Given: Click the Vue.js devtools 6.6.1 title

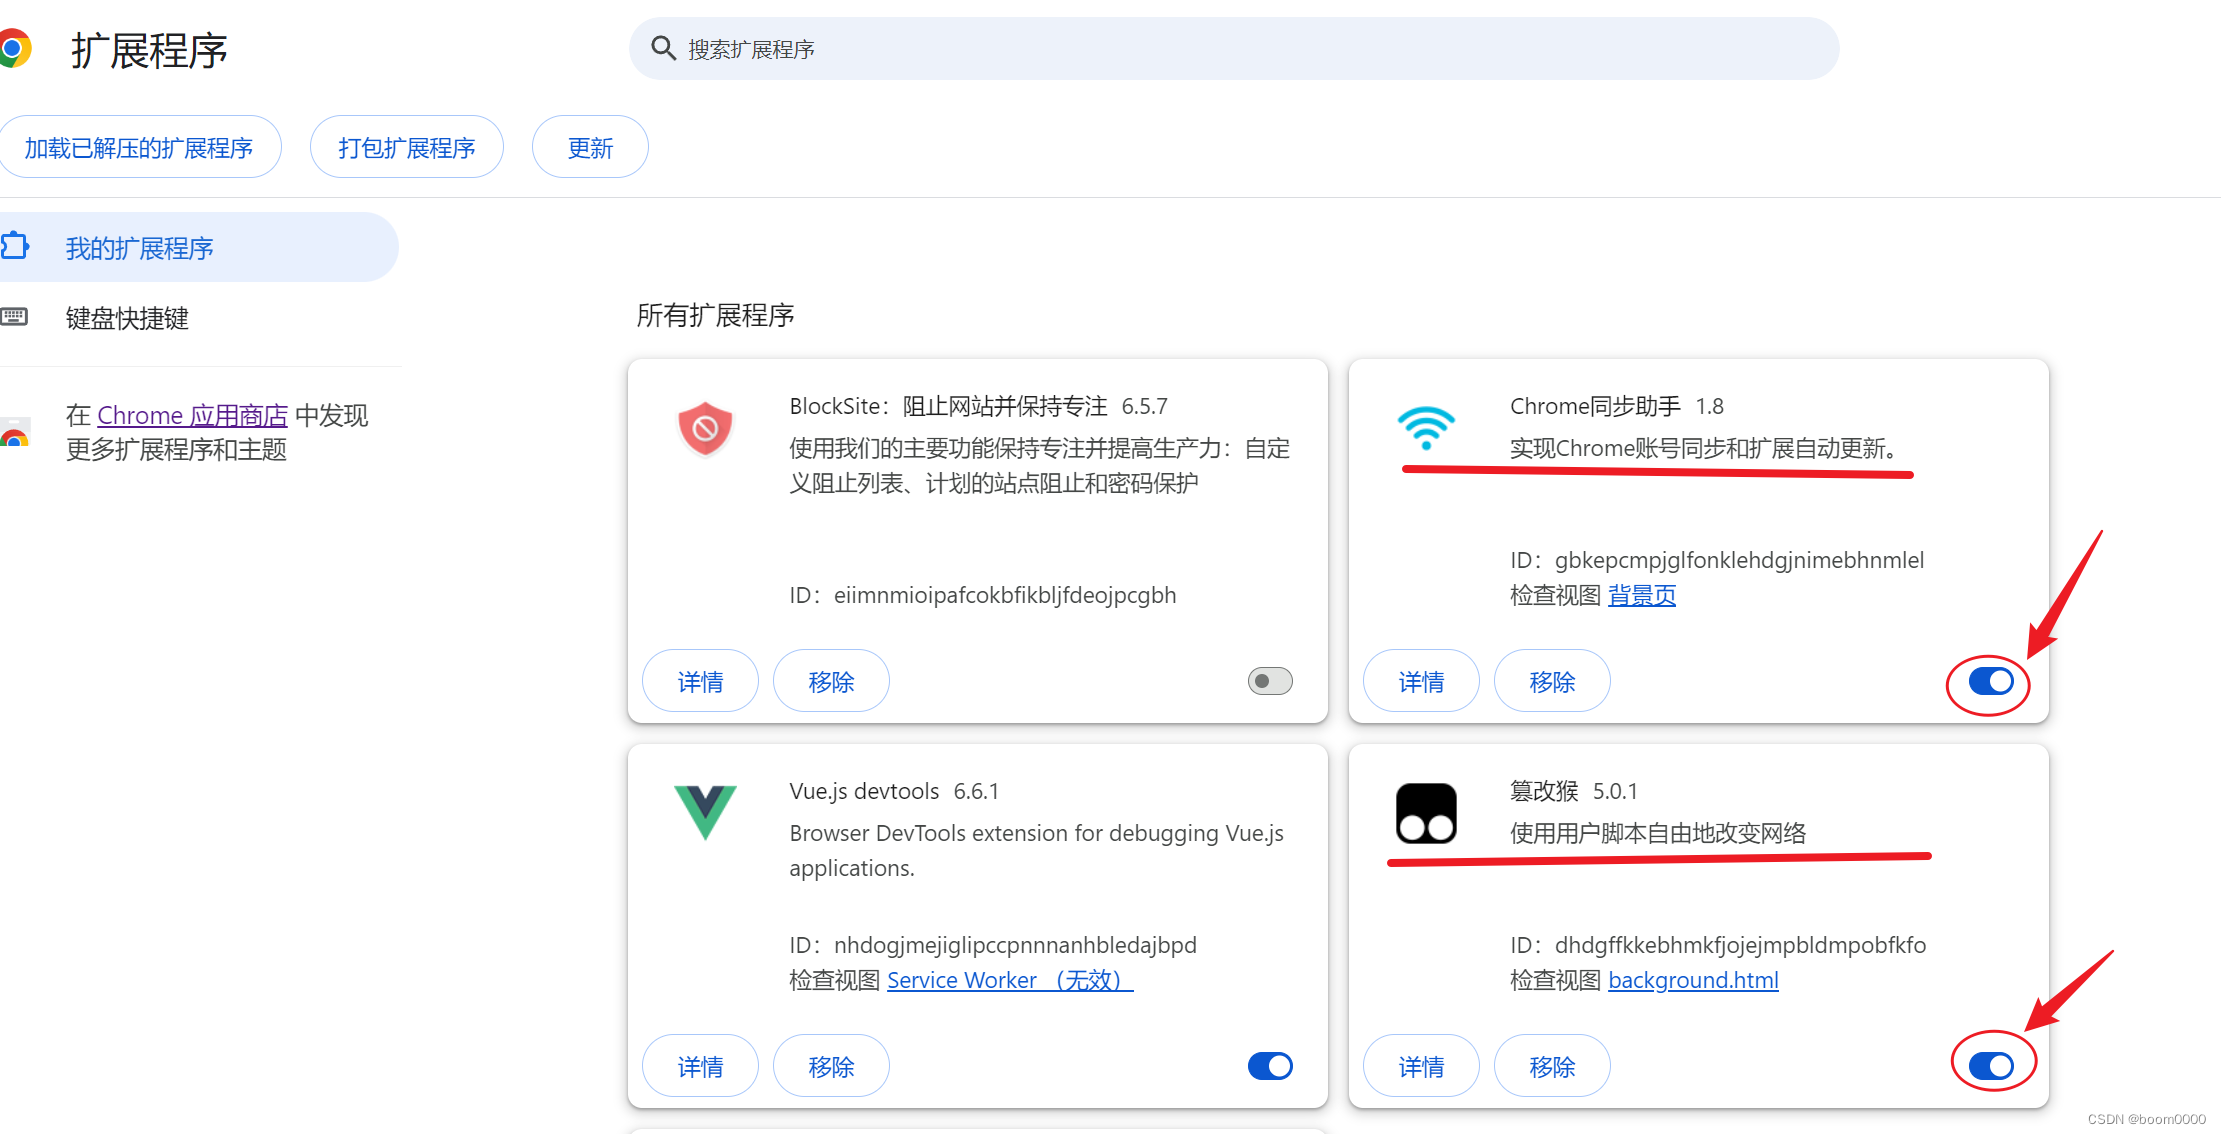Looking at the screenshot, I should 894,791.
